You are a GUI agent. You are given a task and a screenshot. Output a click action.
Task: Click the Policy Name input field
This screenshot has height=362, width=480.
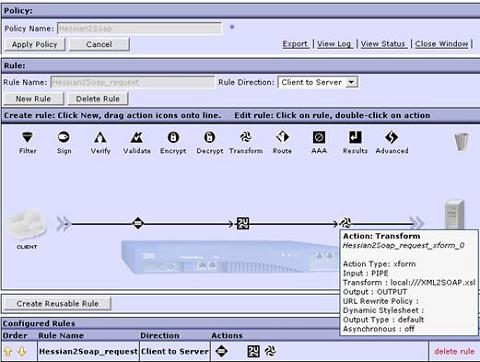coord(139,28)
